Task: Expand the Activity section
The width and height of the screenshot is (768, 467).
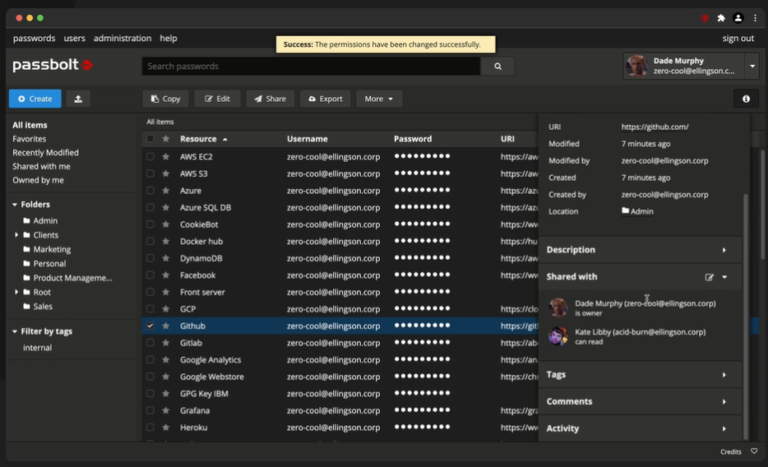Action: pyautogui.click(x=640, y=428)
